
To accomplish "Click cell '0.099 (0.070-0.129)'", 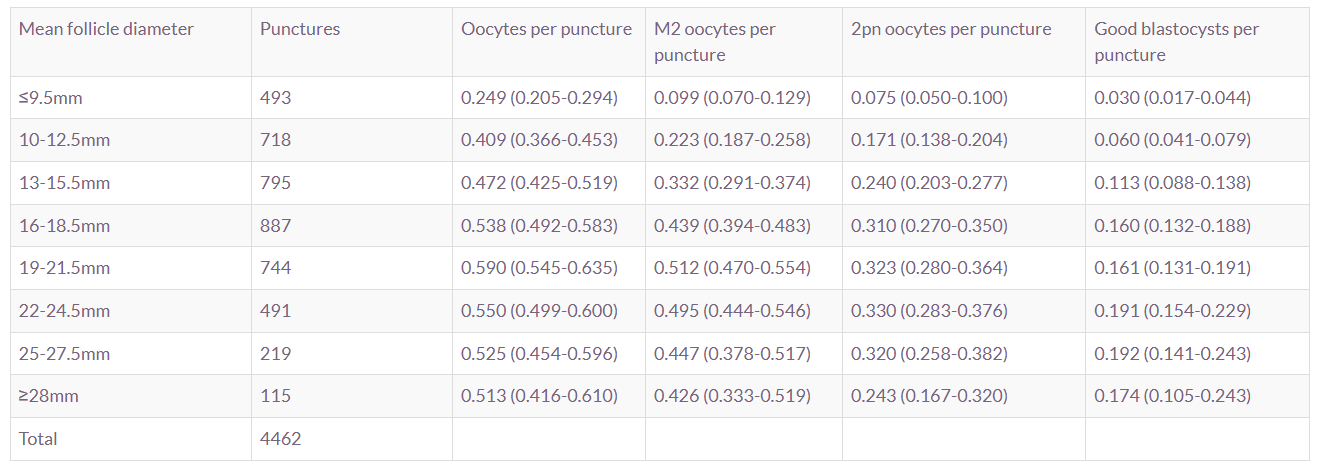I will tap(732, 98).
